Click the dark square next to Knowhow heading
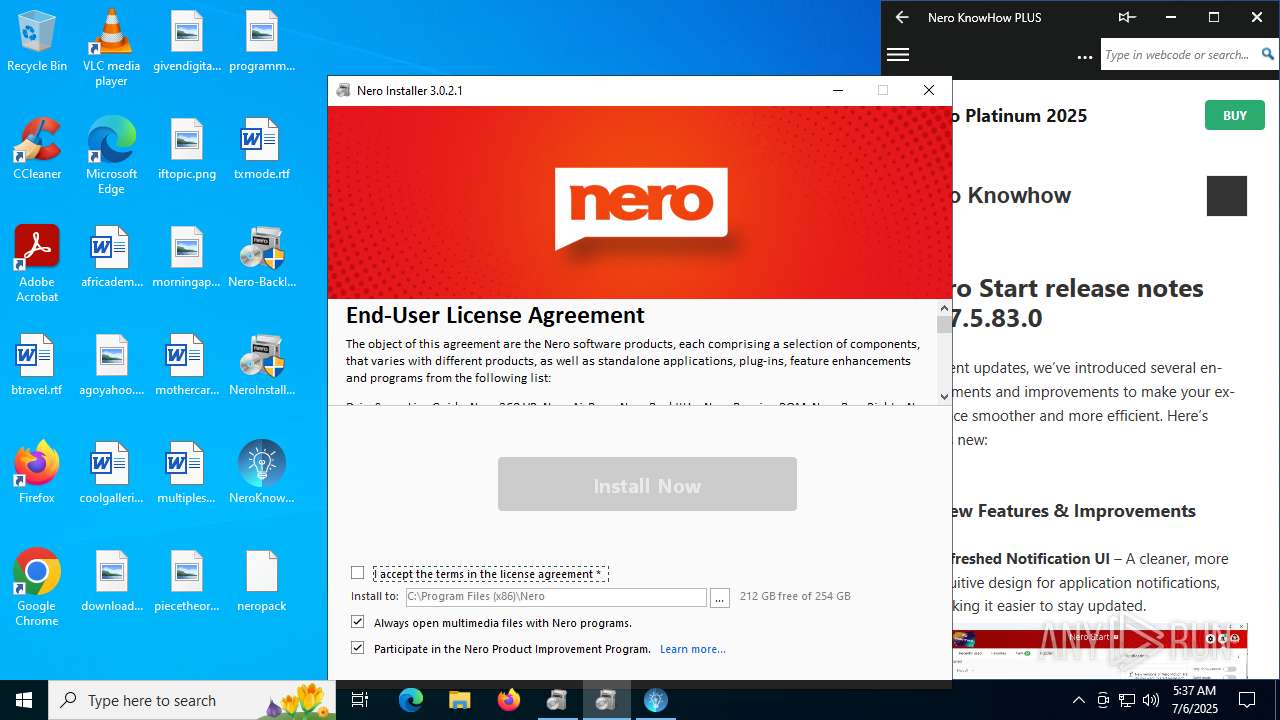1280x720 pixels. point(1227,196)
